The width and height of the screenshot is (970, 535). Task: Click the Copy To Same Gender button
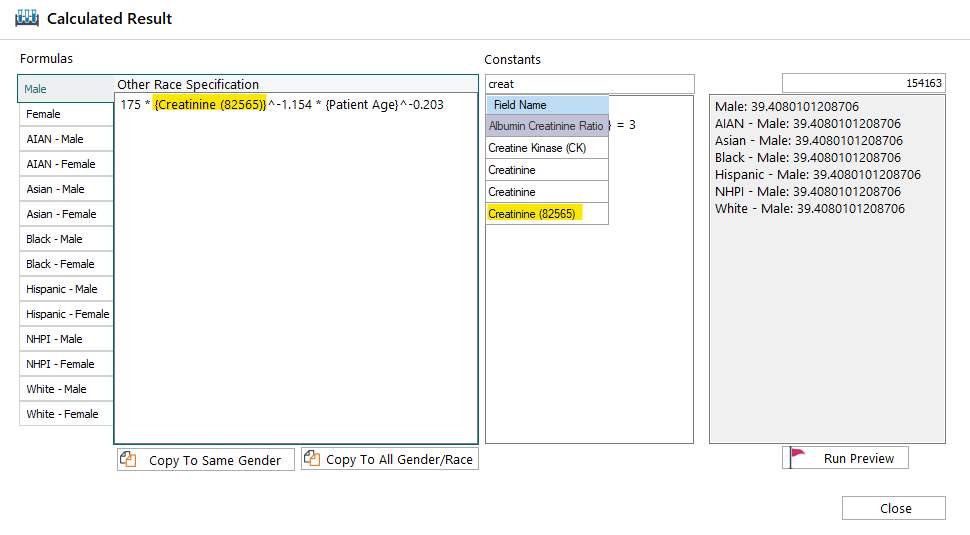tap(206, 460)
